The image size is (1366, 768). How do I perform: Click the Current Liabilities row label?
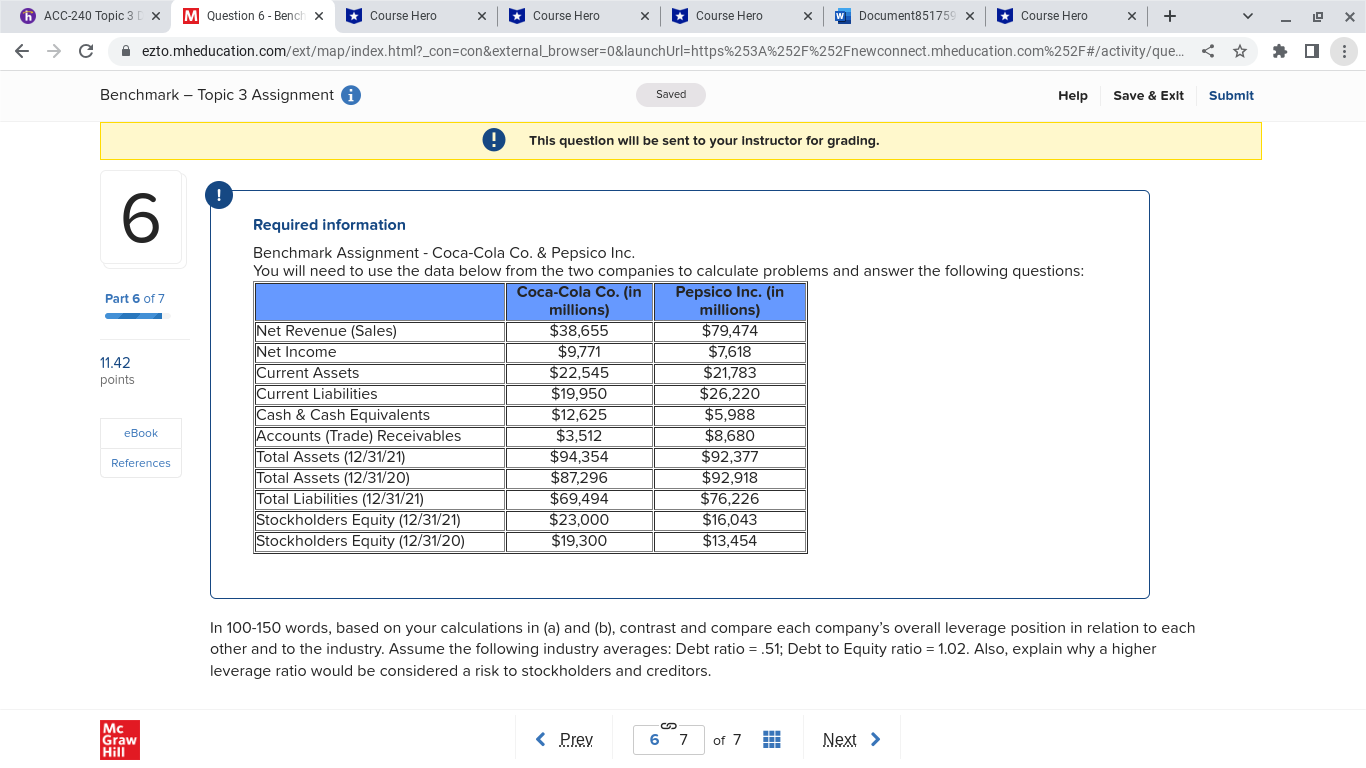click(317, 394)
